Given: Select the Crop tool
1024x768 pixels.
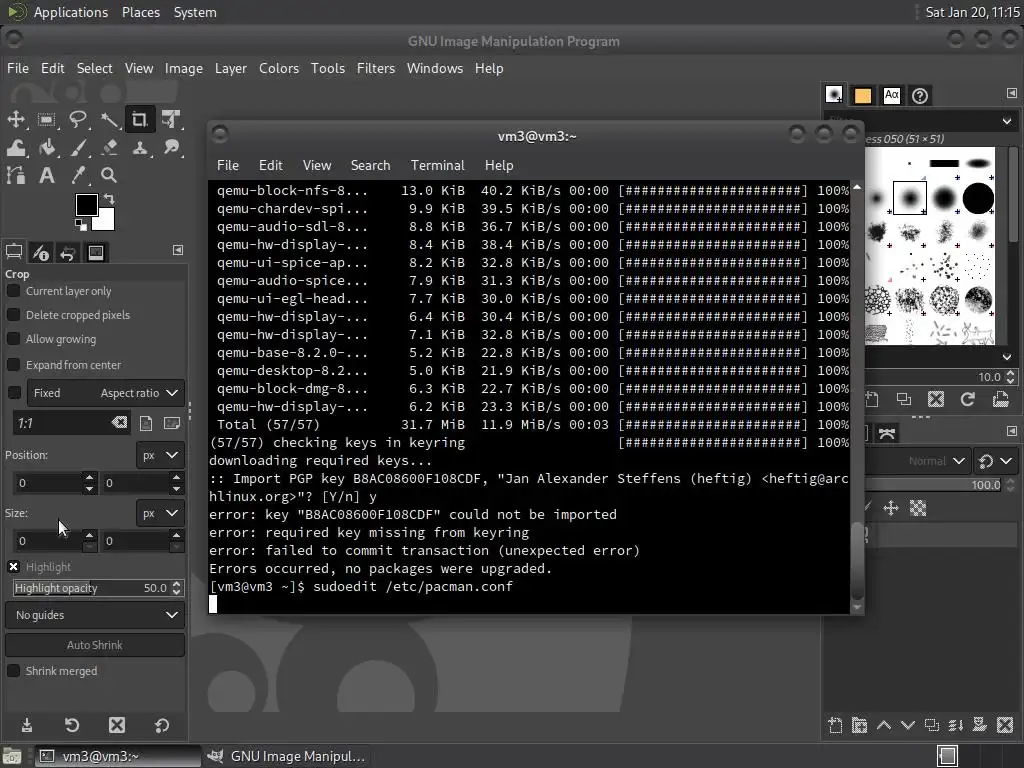Looking at the screenshot, I should click(x=140, y=120).
